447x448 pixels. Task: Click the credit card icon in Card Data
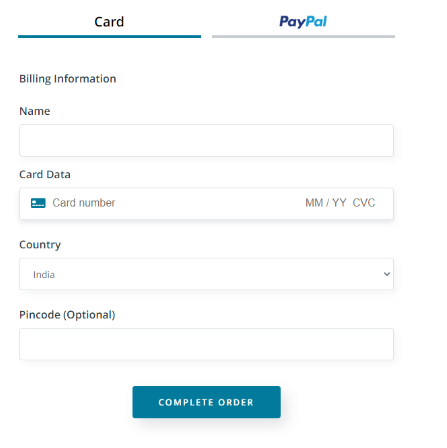pos(38,203)
